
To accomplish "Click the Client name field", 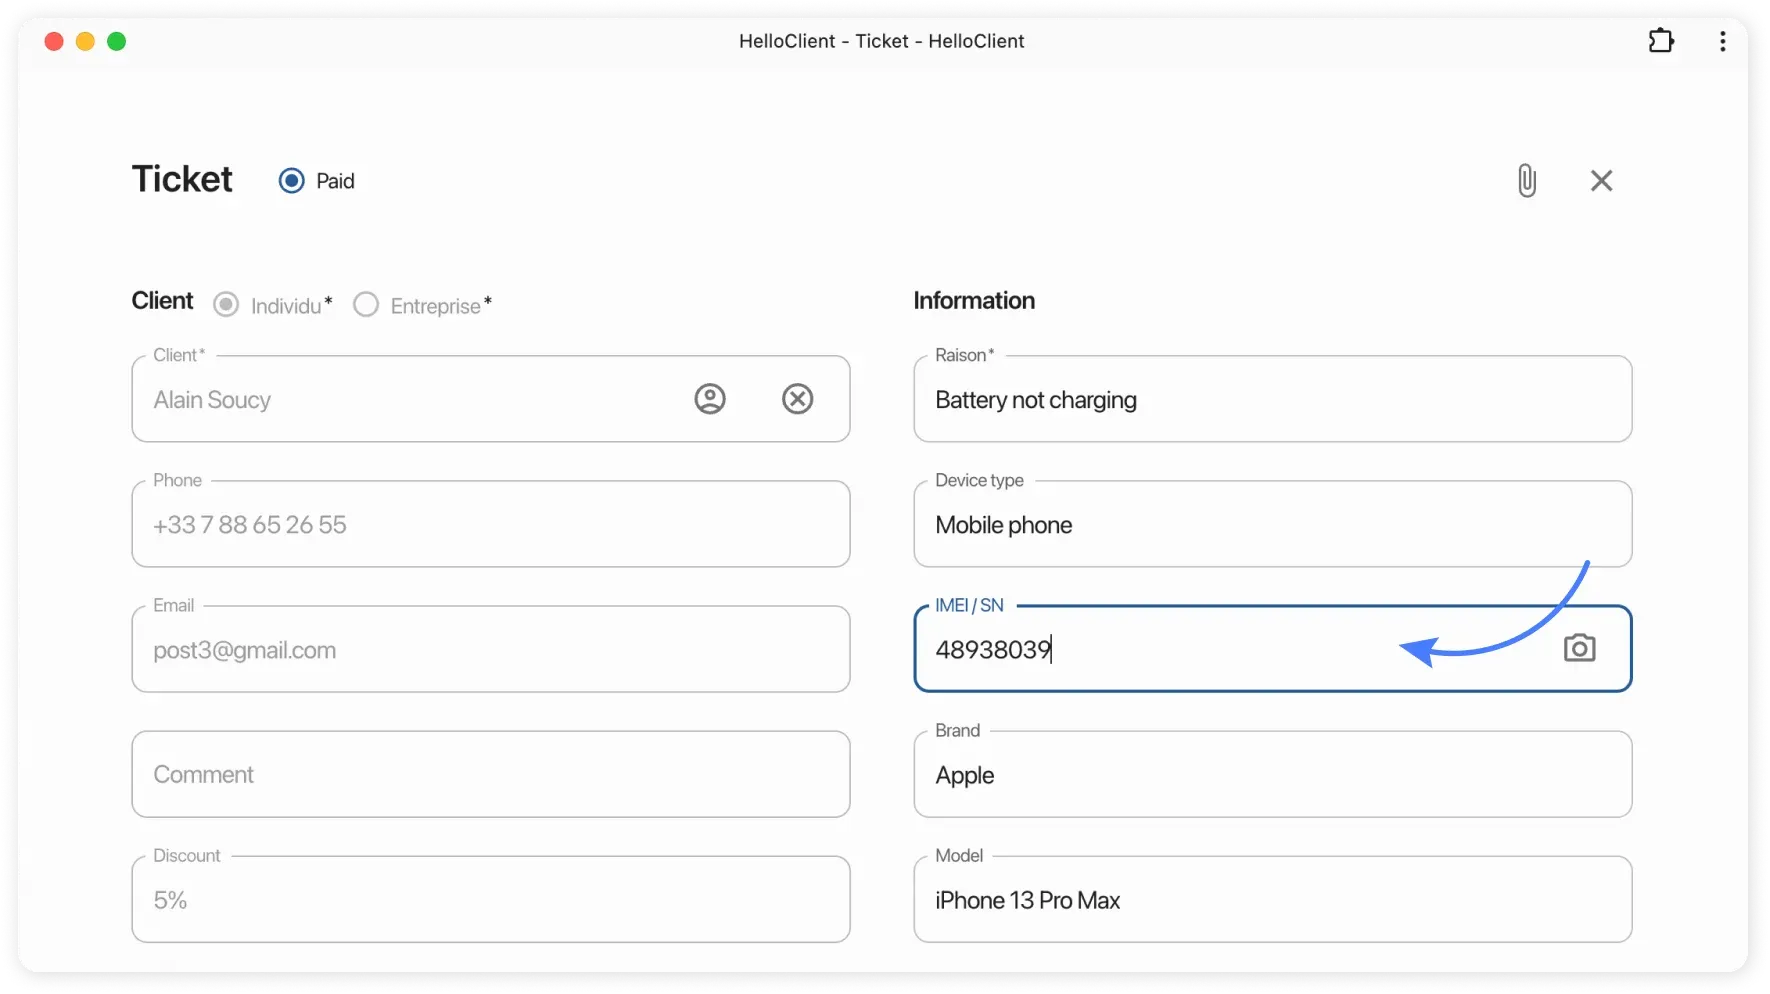I will (x=400, y=399).
